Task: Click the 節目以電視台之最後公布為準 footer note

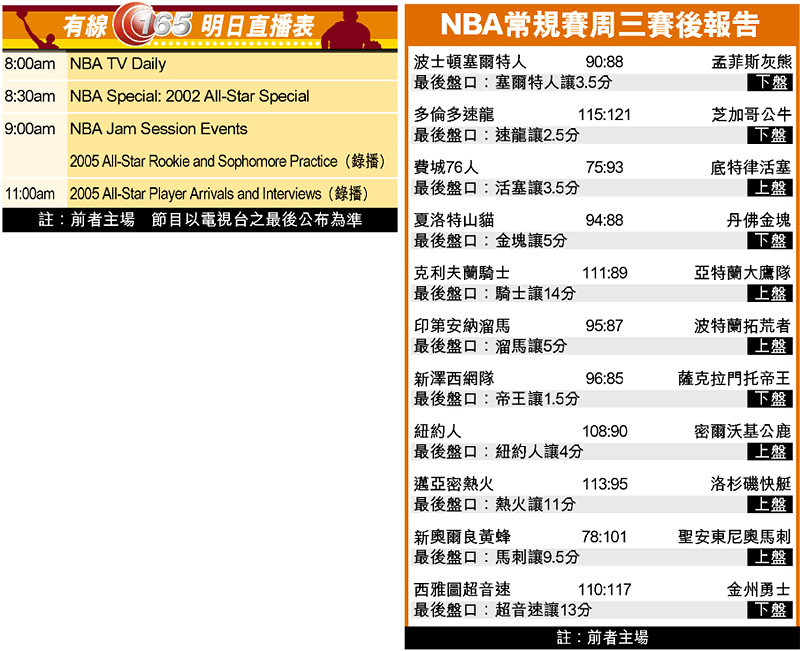Action: point(257,219)
